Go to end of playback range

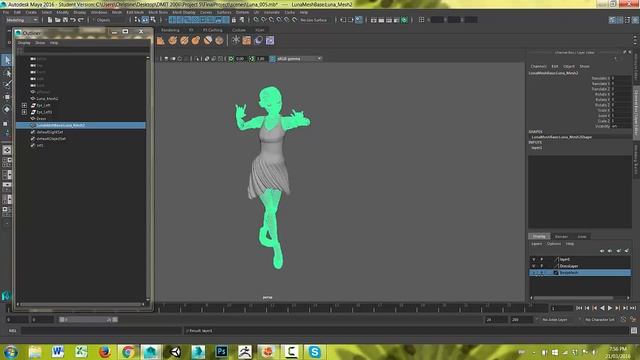[x=633, y=308]
